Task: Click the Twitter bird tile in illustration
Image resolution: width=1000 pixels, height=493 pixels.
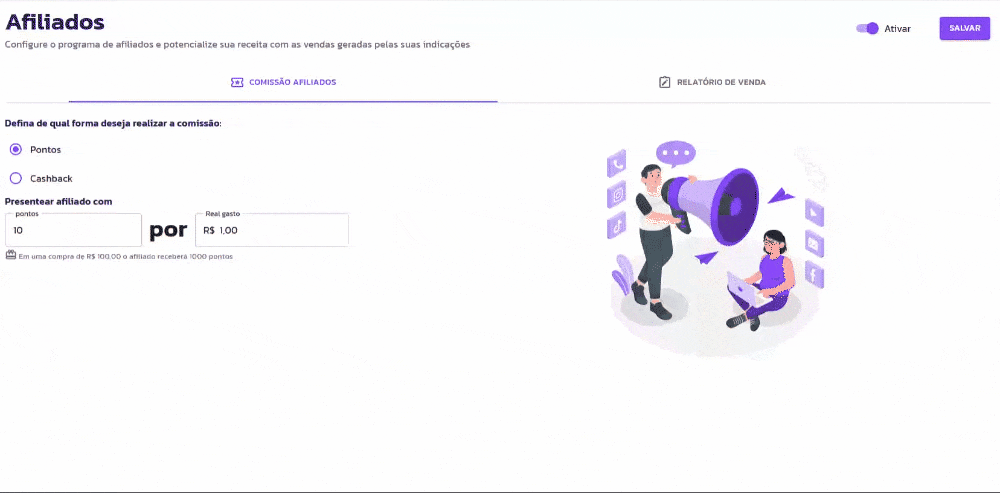Action: click(x=814, y=212)
